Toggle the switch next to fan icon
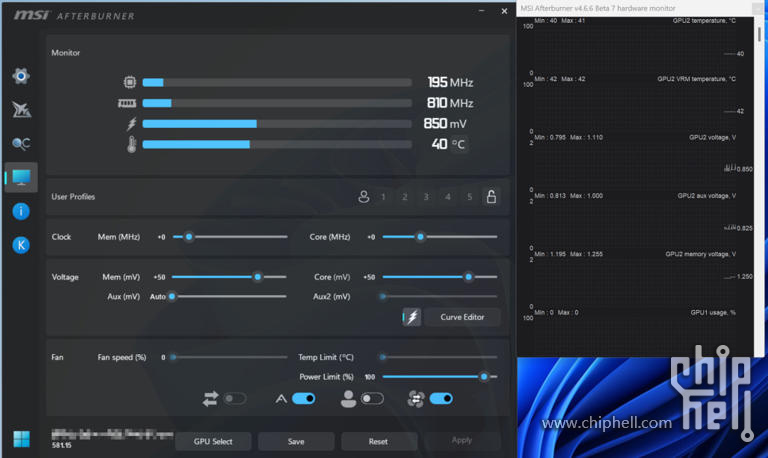 [x=441, y=399]
